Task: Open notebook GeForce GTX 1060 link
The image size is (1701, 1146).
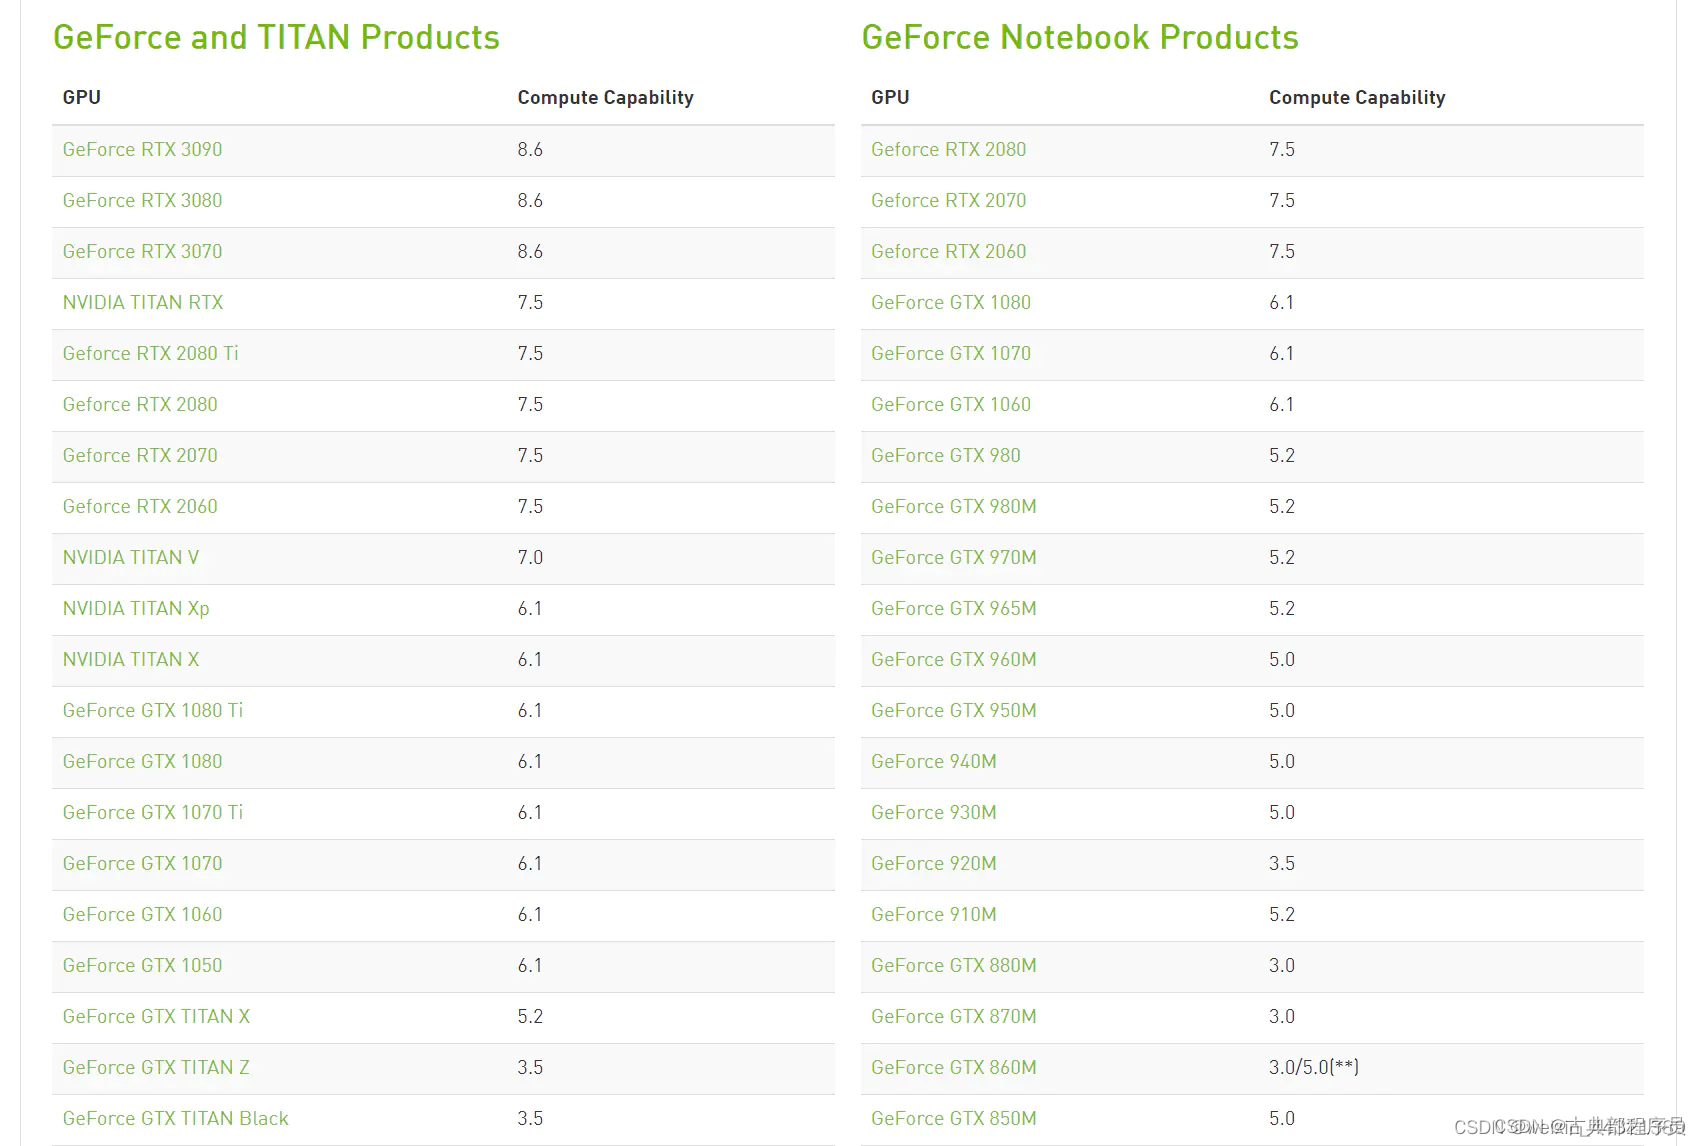Action: (951, 405)
